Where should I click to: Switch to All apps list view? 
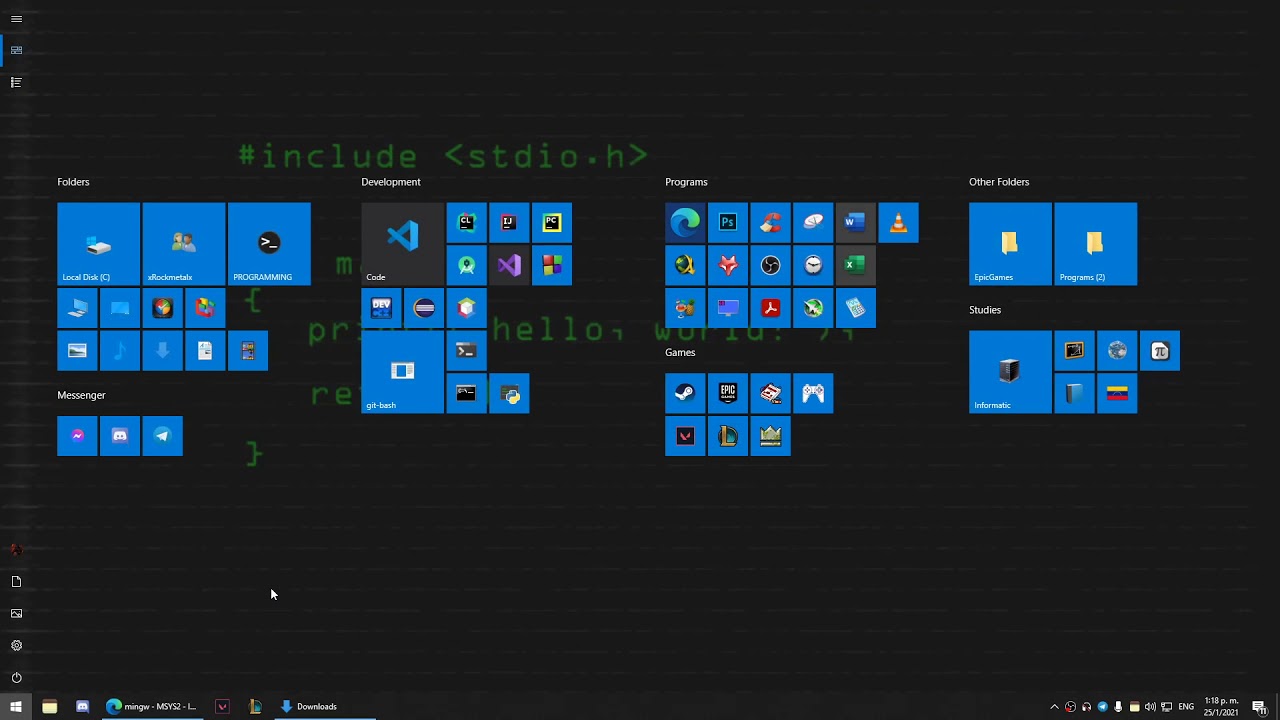[16, 82]
